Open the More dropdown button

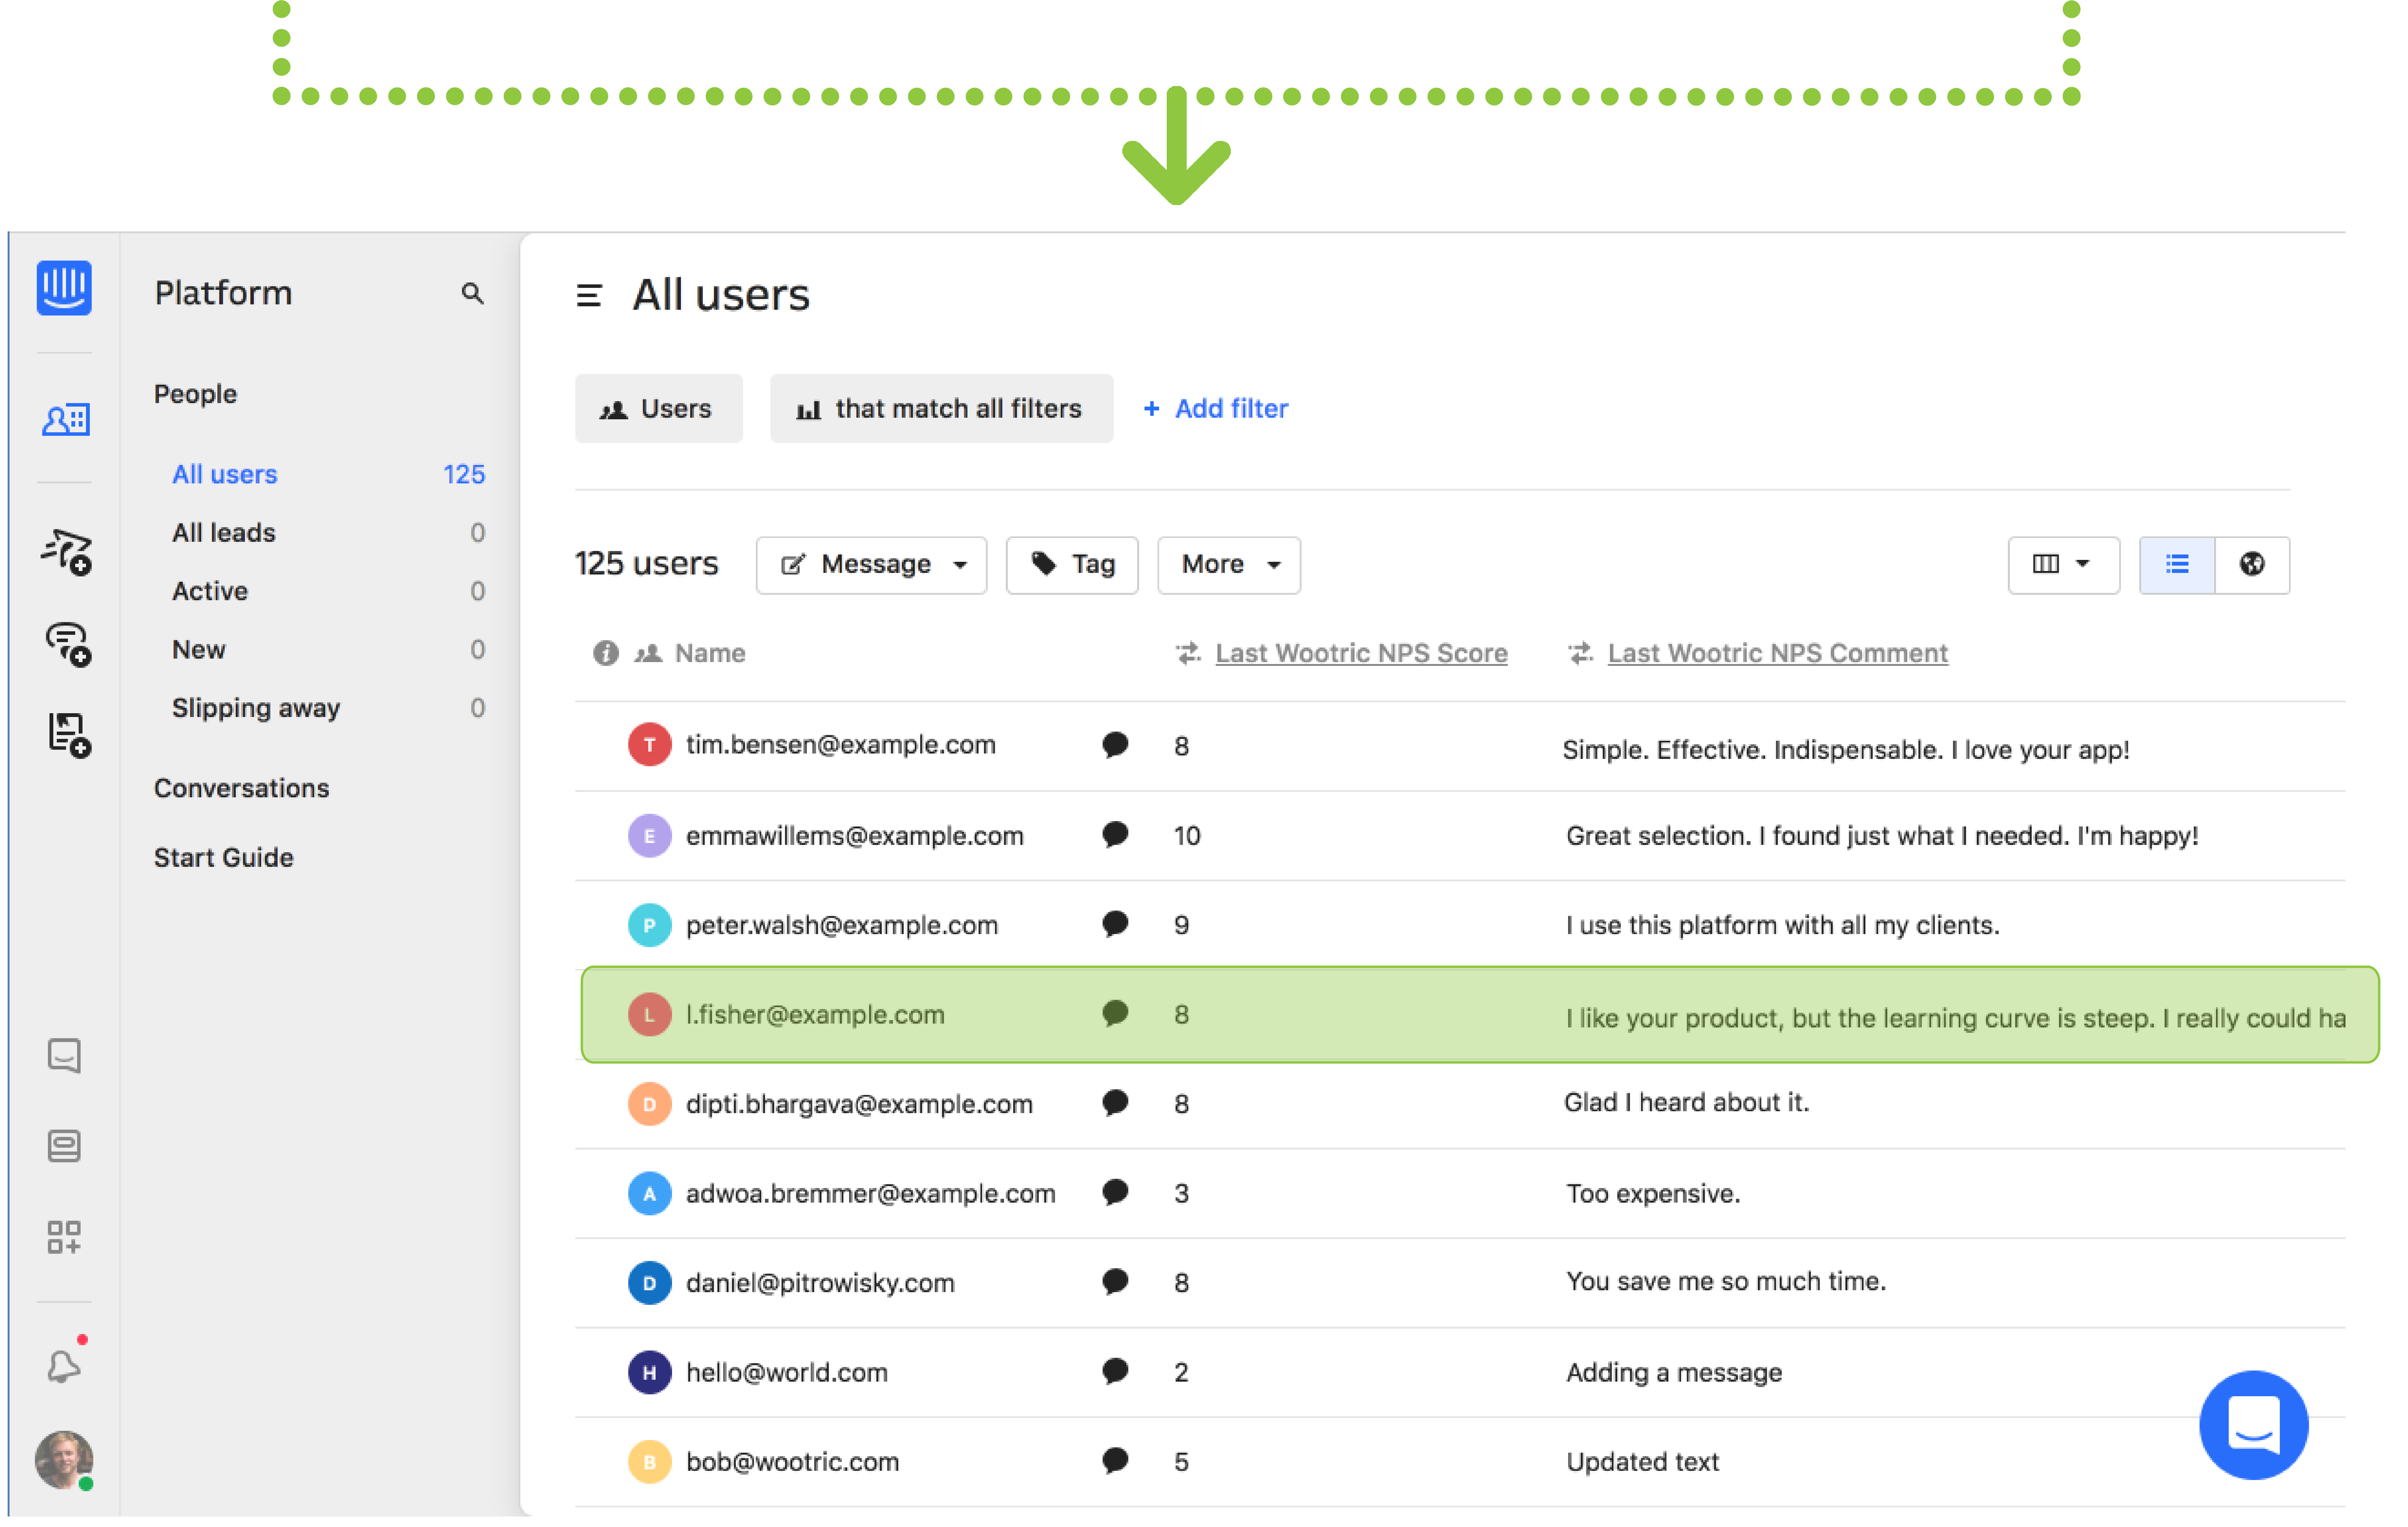(1229, 565)
